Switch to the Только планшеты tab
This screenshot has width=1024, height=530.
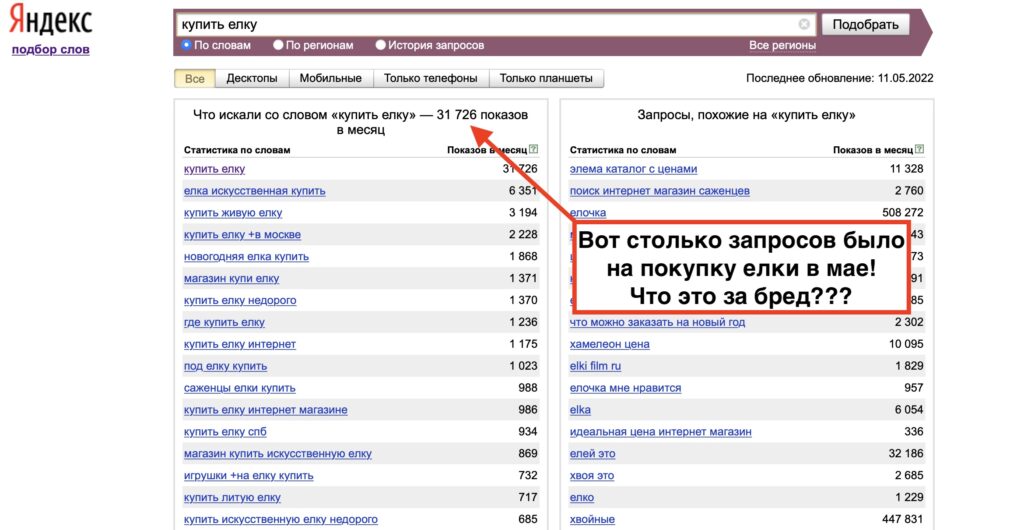coord(546,78)
